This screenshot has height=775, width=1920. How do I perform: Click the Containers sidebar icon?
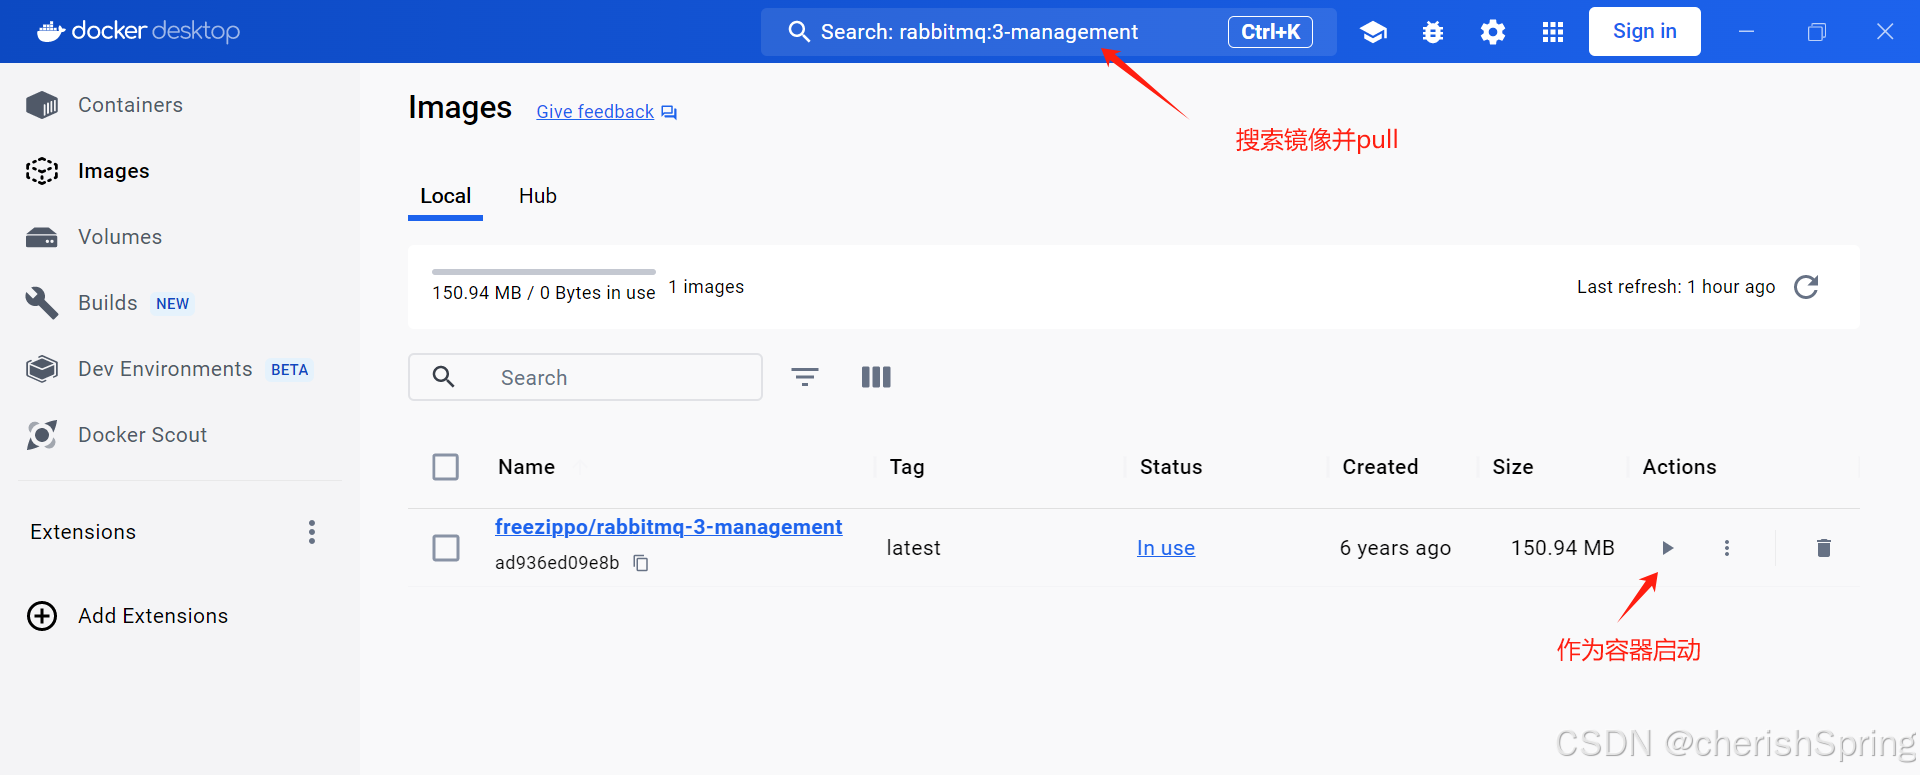(x=42, y=105)
